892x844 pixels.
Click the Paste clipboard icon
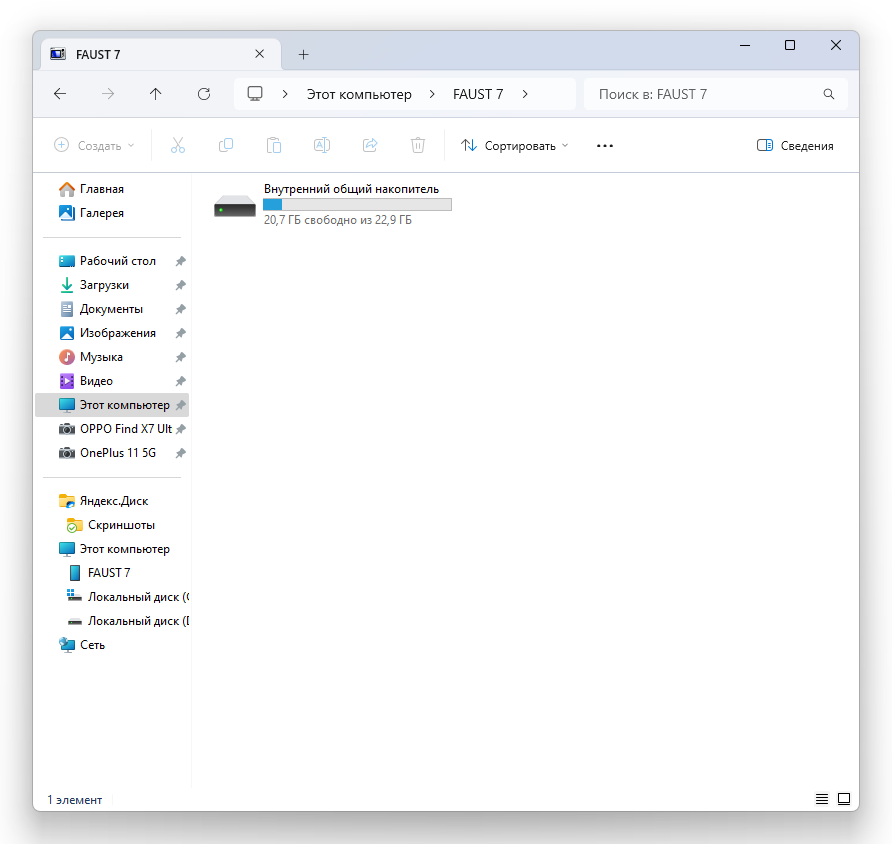(x=274, y=146)
